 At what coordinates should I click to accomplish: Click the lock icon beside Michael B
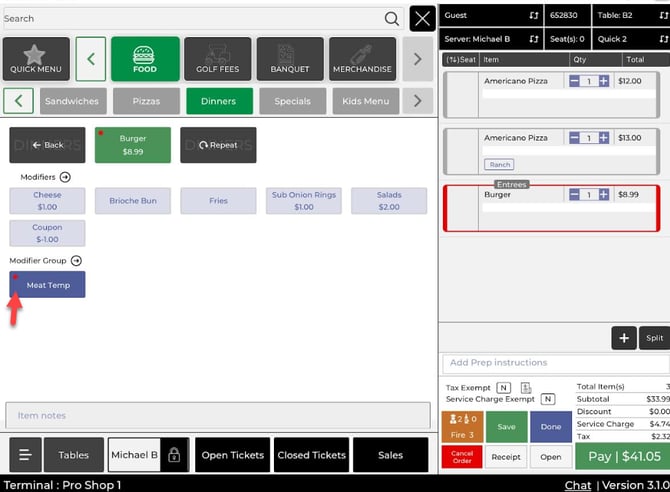[174, 455]
